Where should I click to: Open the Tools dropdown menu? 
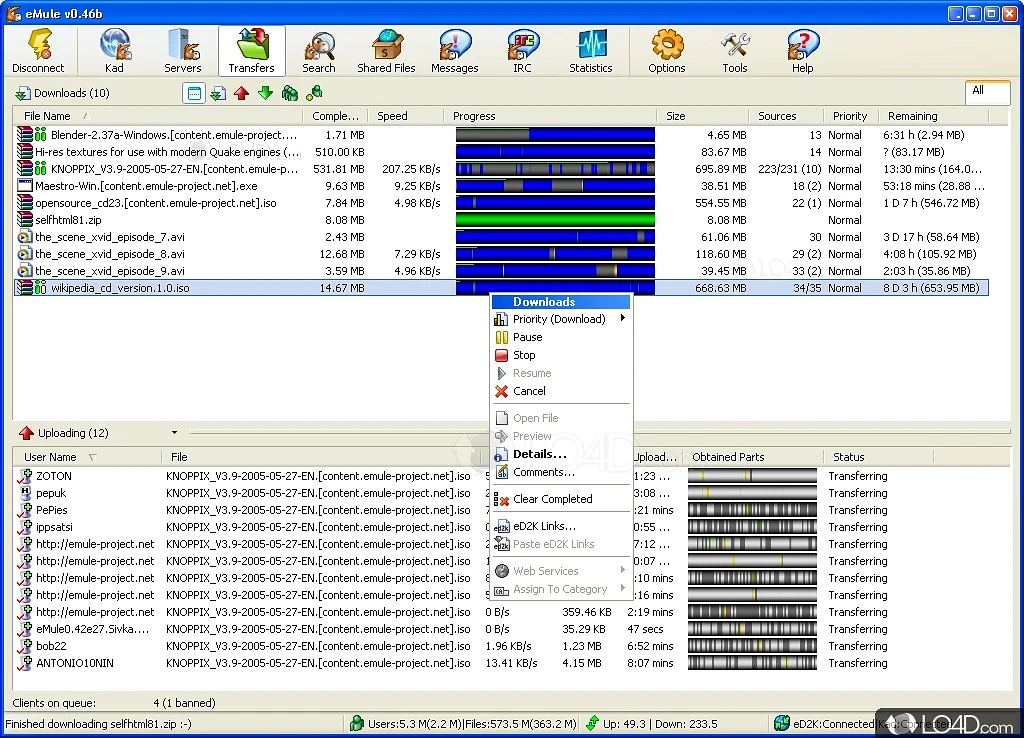735,50
